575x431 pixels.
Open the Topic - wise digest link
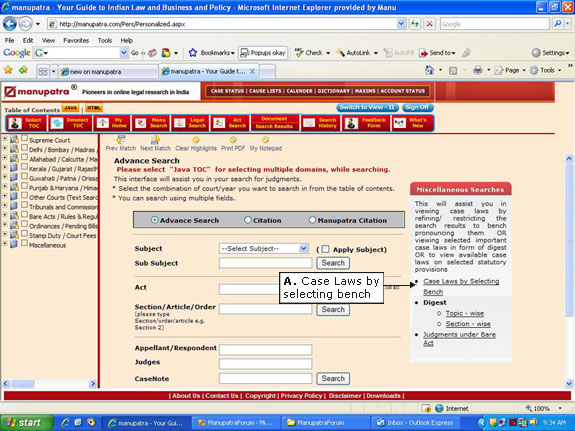tap(465, 313)
